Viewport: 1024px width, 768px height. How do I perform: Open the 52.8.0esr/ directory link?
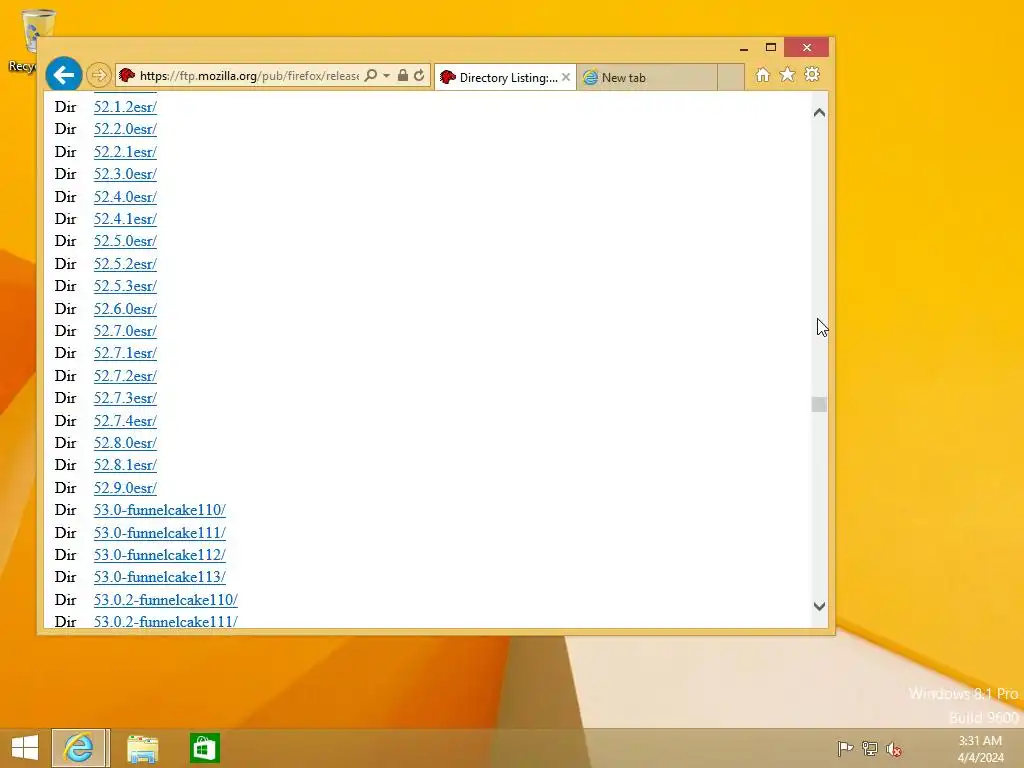click(x=125, y=443)
